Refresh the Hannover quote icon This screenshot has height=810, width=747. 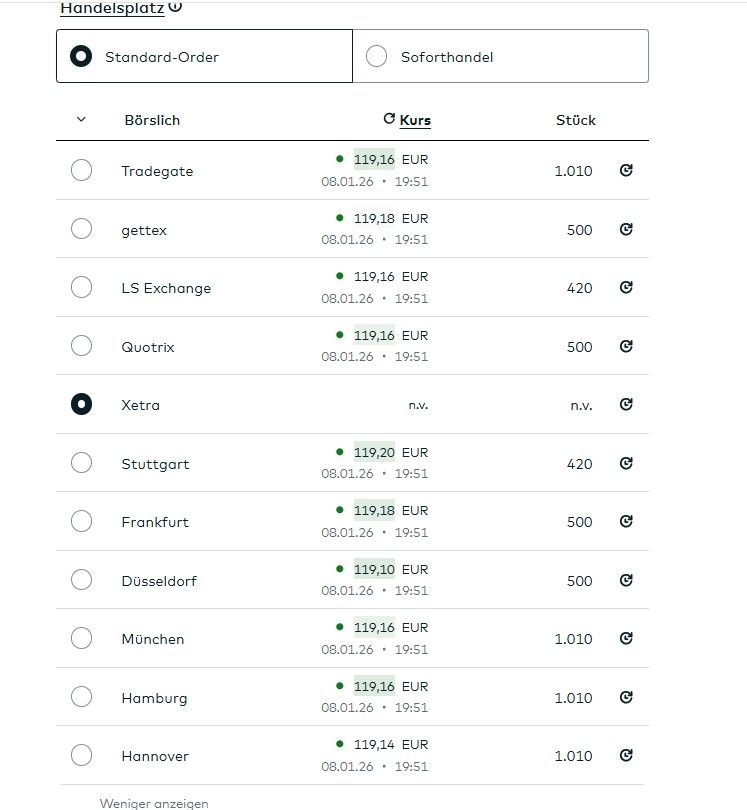[x=626, y=756]
